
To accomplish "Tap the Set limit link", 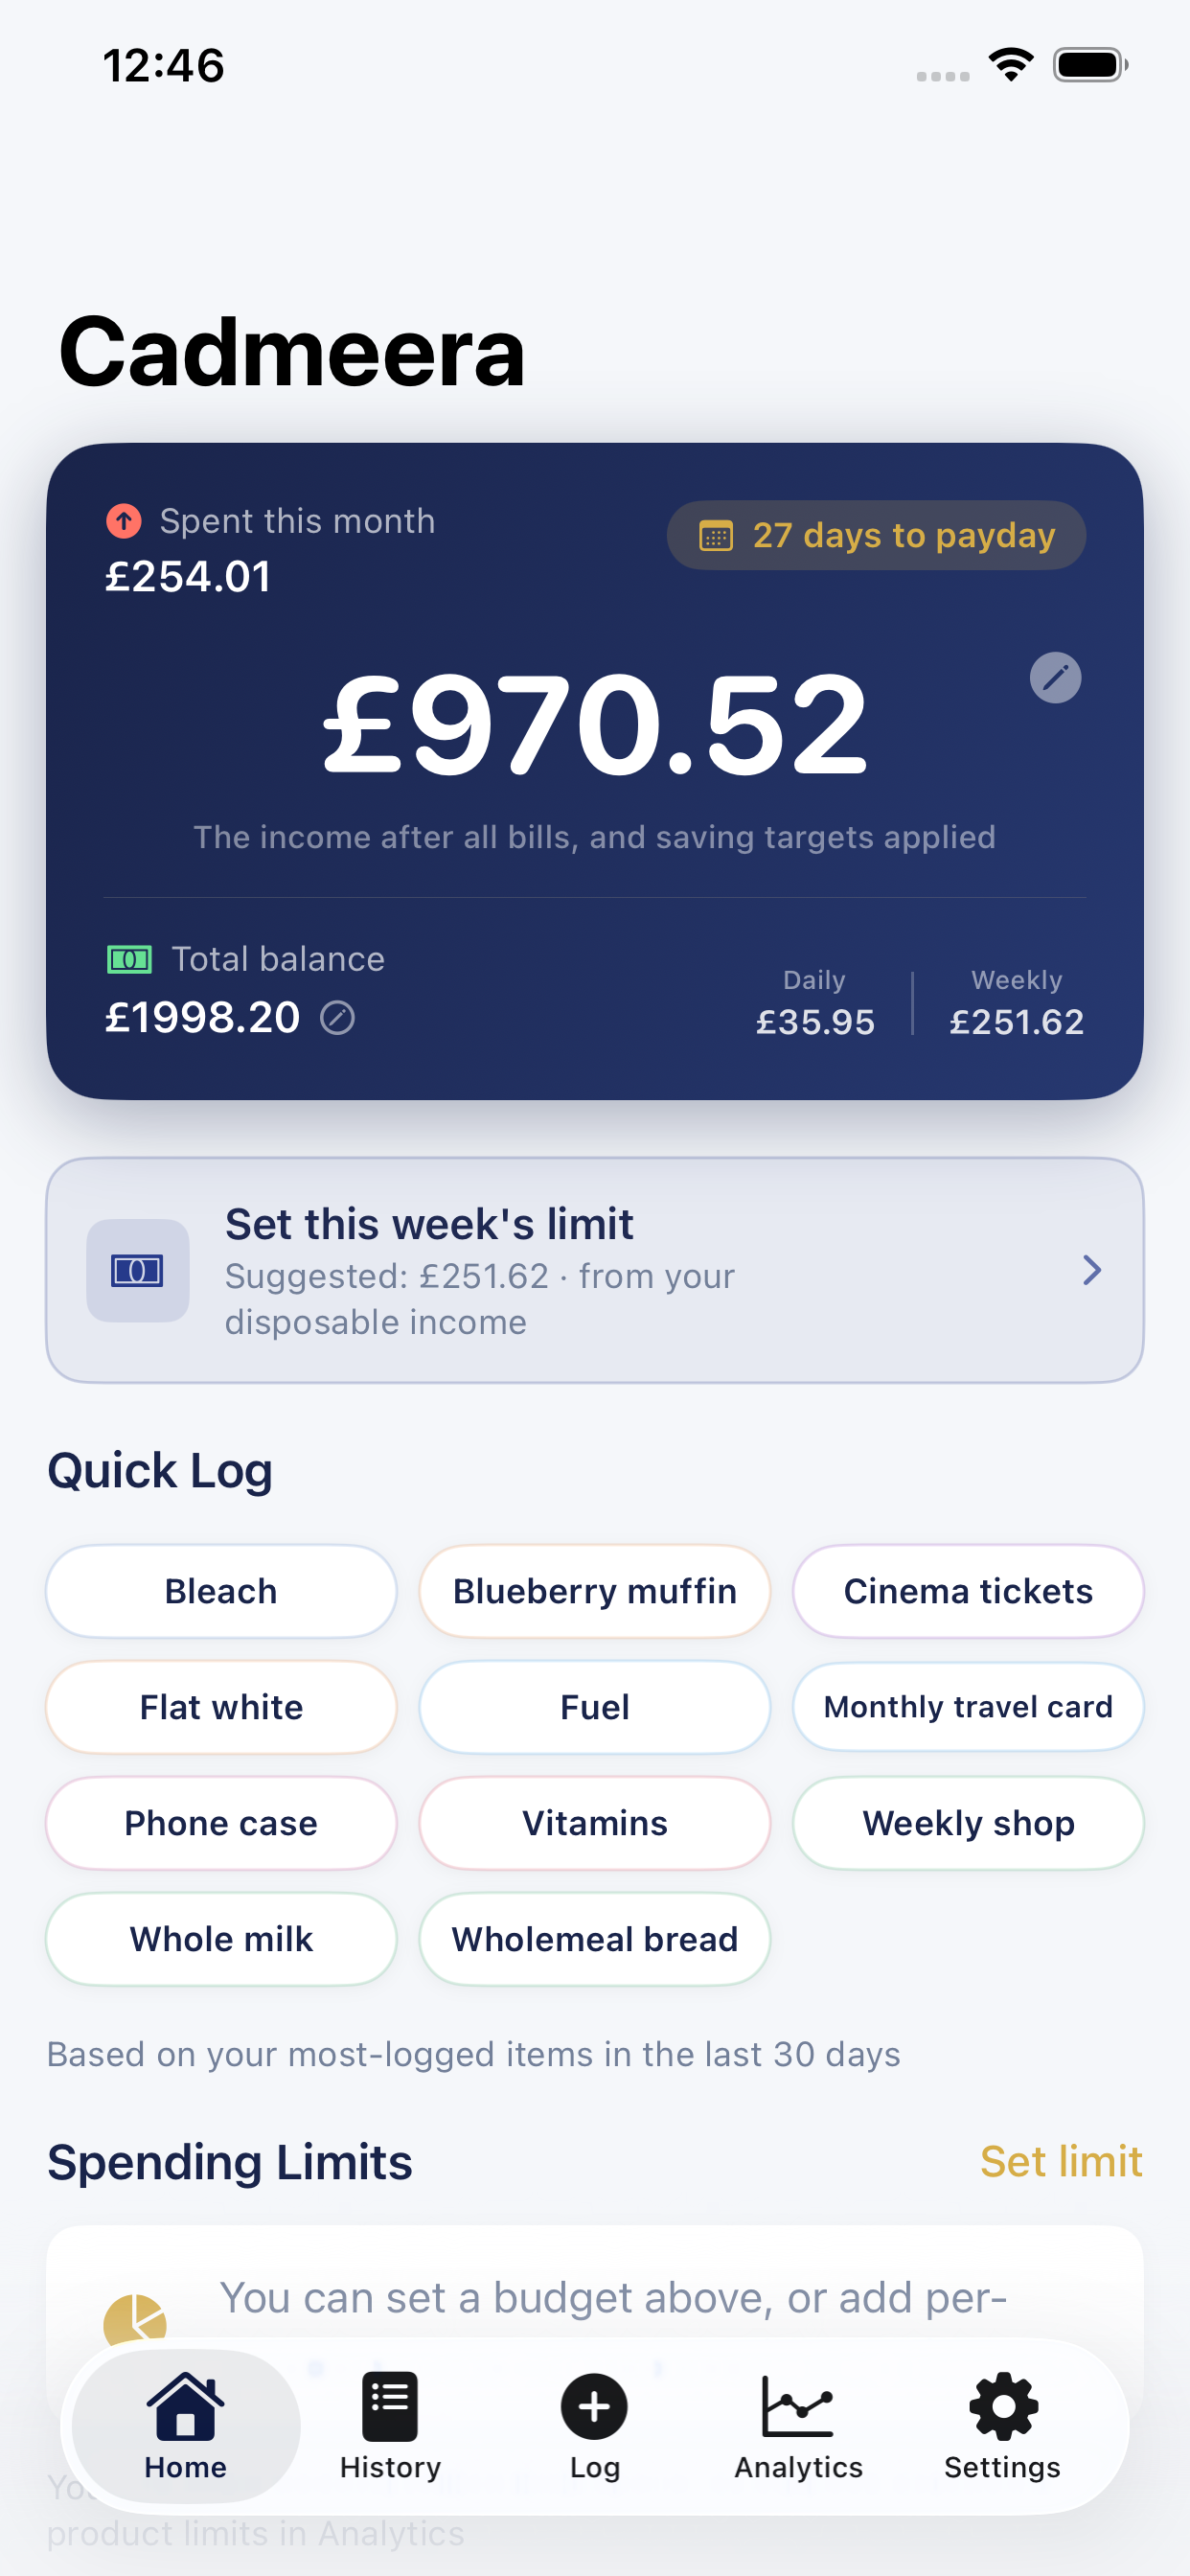I will [1060, 2162].
